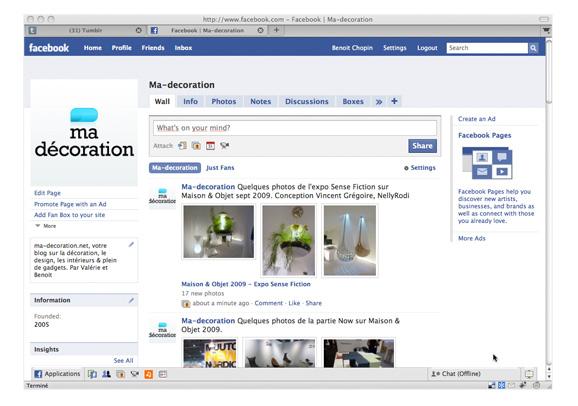Filter wall by Ma-decoration posts
This screenshot has height=406, width=578.
coord(175,168)
